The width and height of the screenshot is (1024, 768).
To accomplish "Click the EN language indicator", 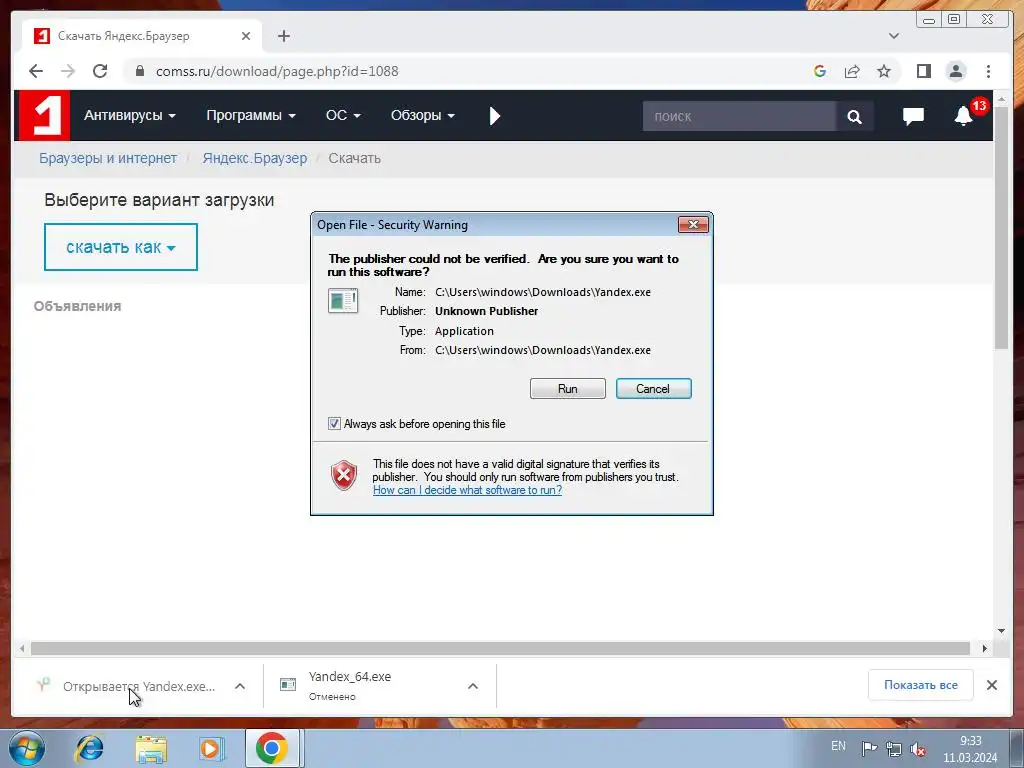I will (839, 746).
